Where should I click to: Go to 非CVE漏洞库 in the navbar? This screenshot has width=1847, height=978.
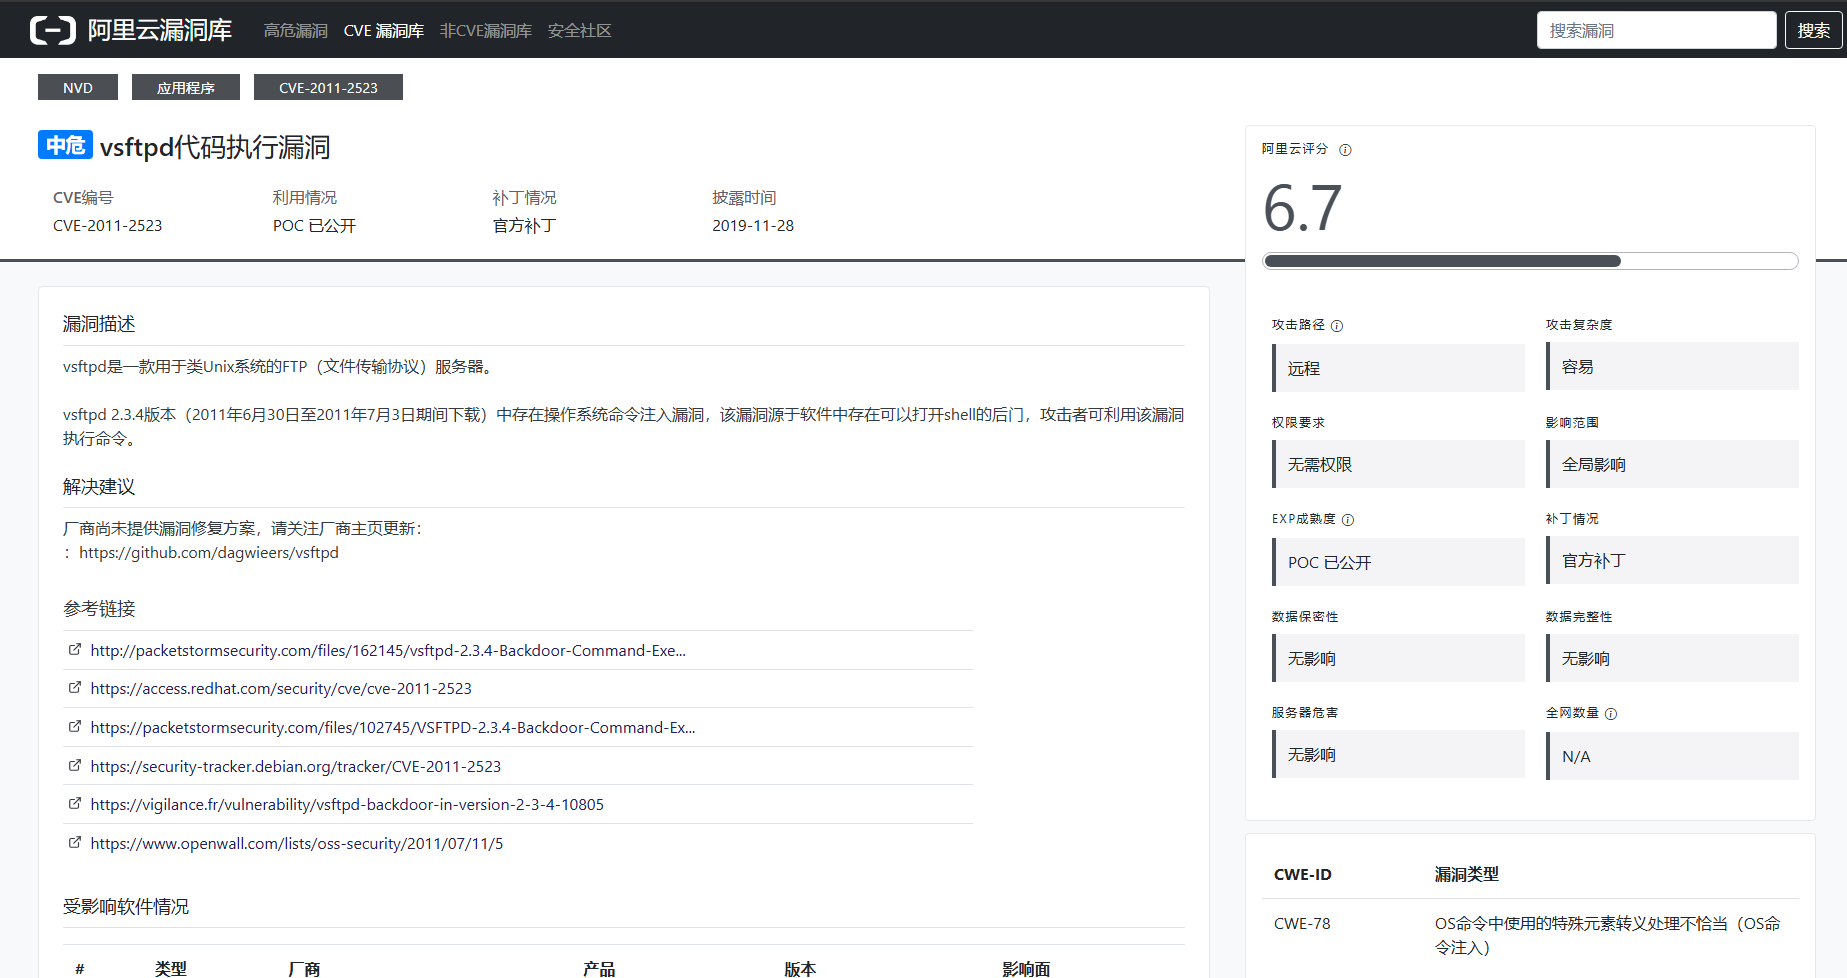tap(486, 31)
